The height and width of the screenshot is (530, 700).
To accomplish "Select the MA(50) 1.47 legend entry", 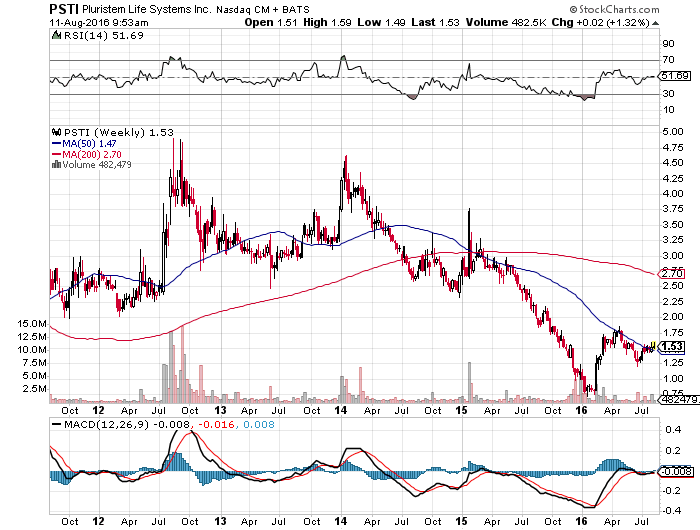I will 86,145.
